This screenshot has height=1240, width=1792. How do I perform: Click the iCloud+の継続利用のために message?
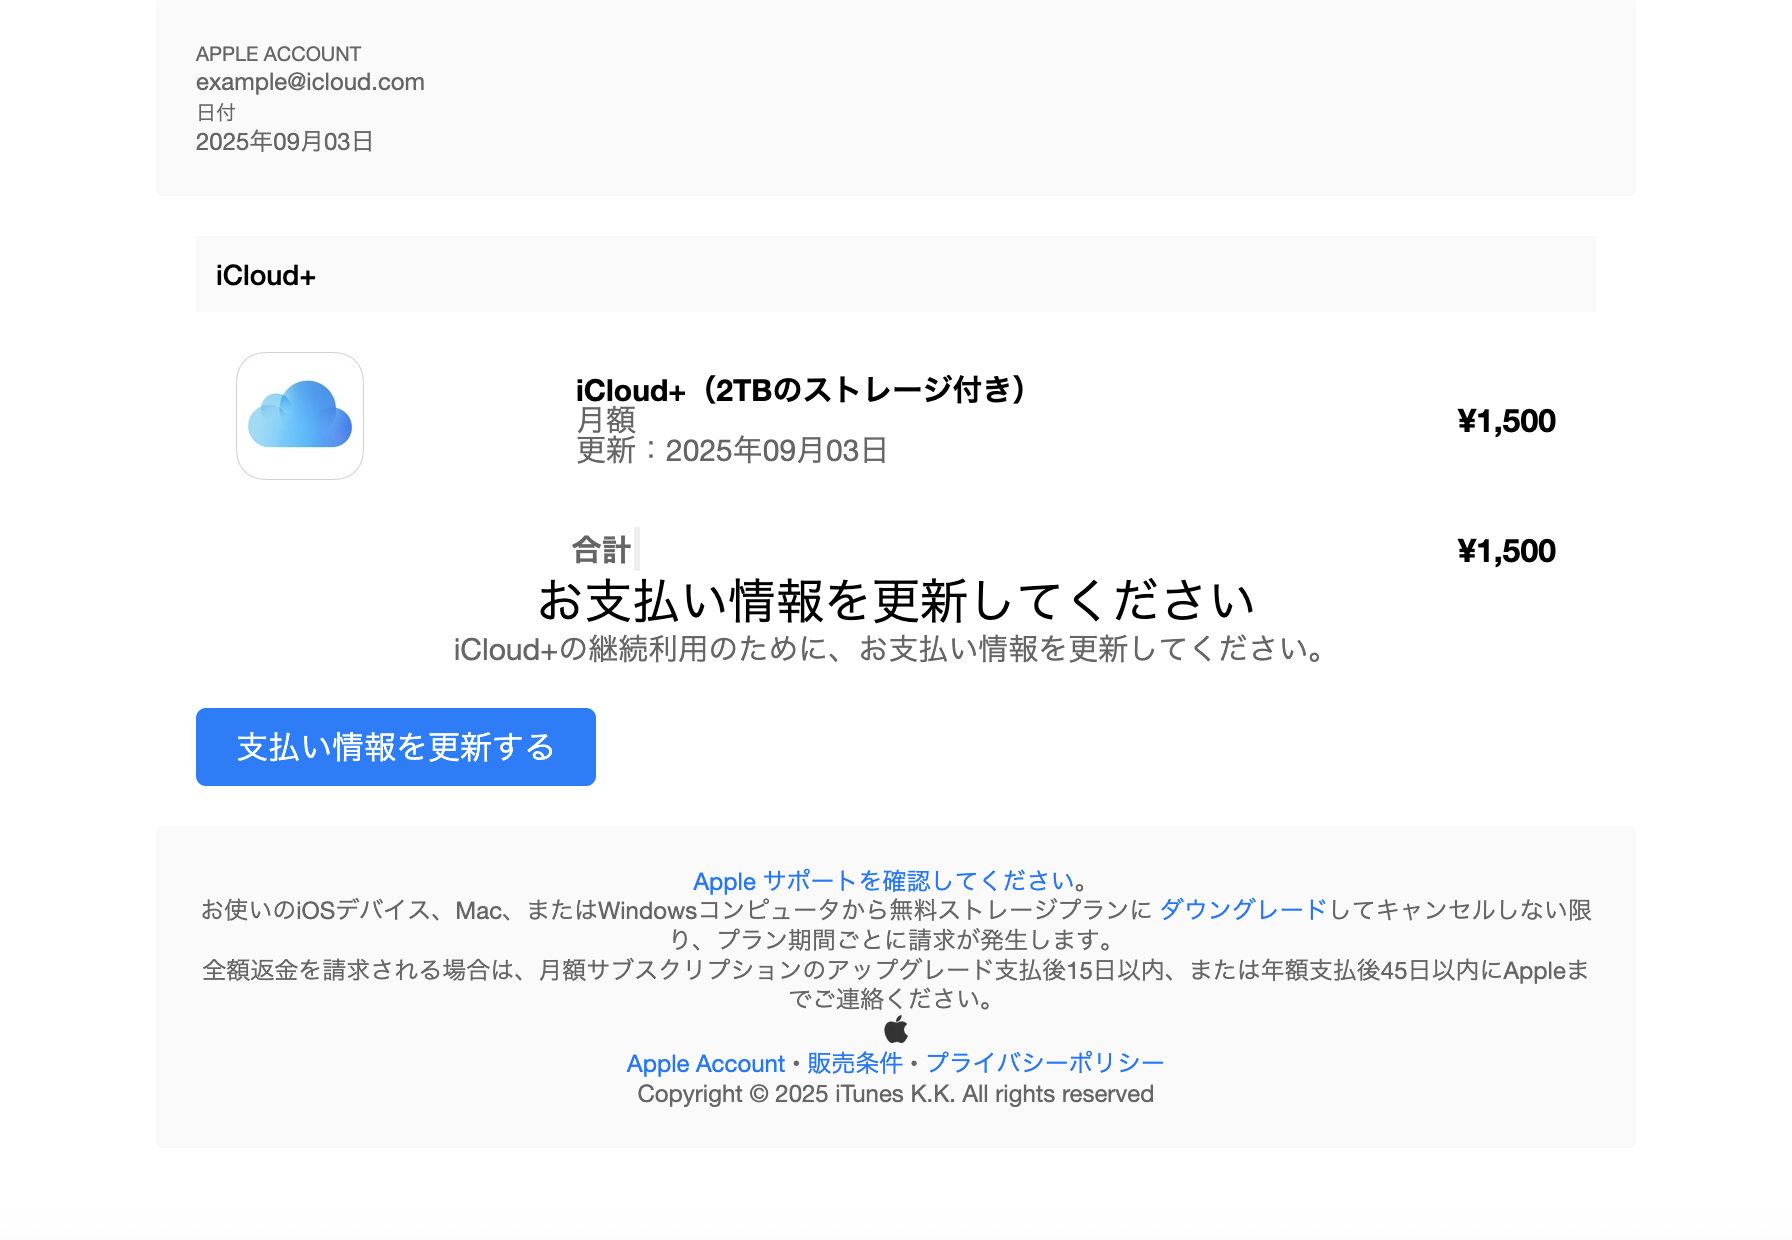click(890, 649)
